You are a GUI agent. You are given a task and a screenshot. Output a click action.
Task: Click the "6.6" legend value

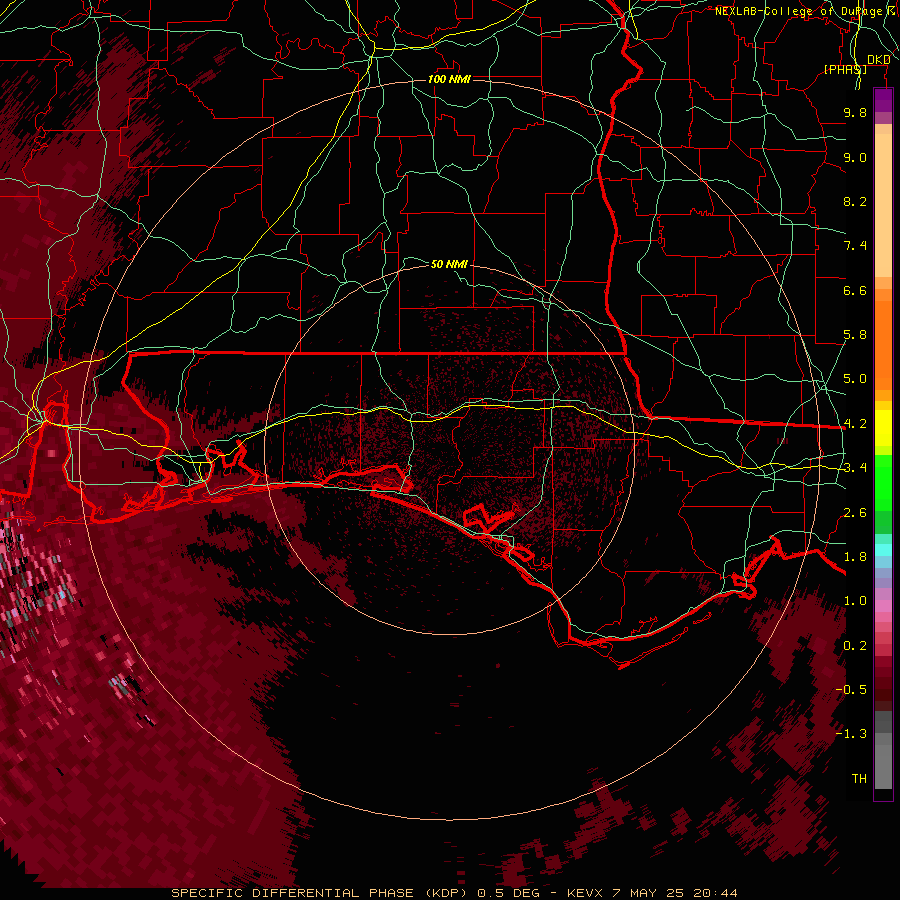tap(855, 290)
